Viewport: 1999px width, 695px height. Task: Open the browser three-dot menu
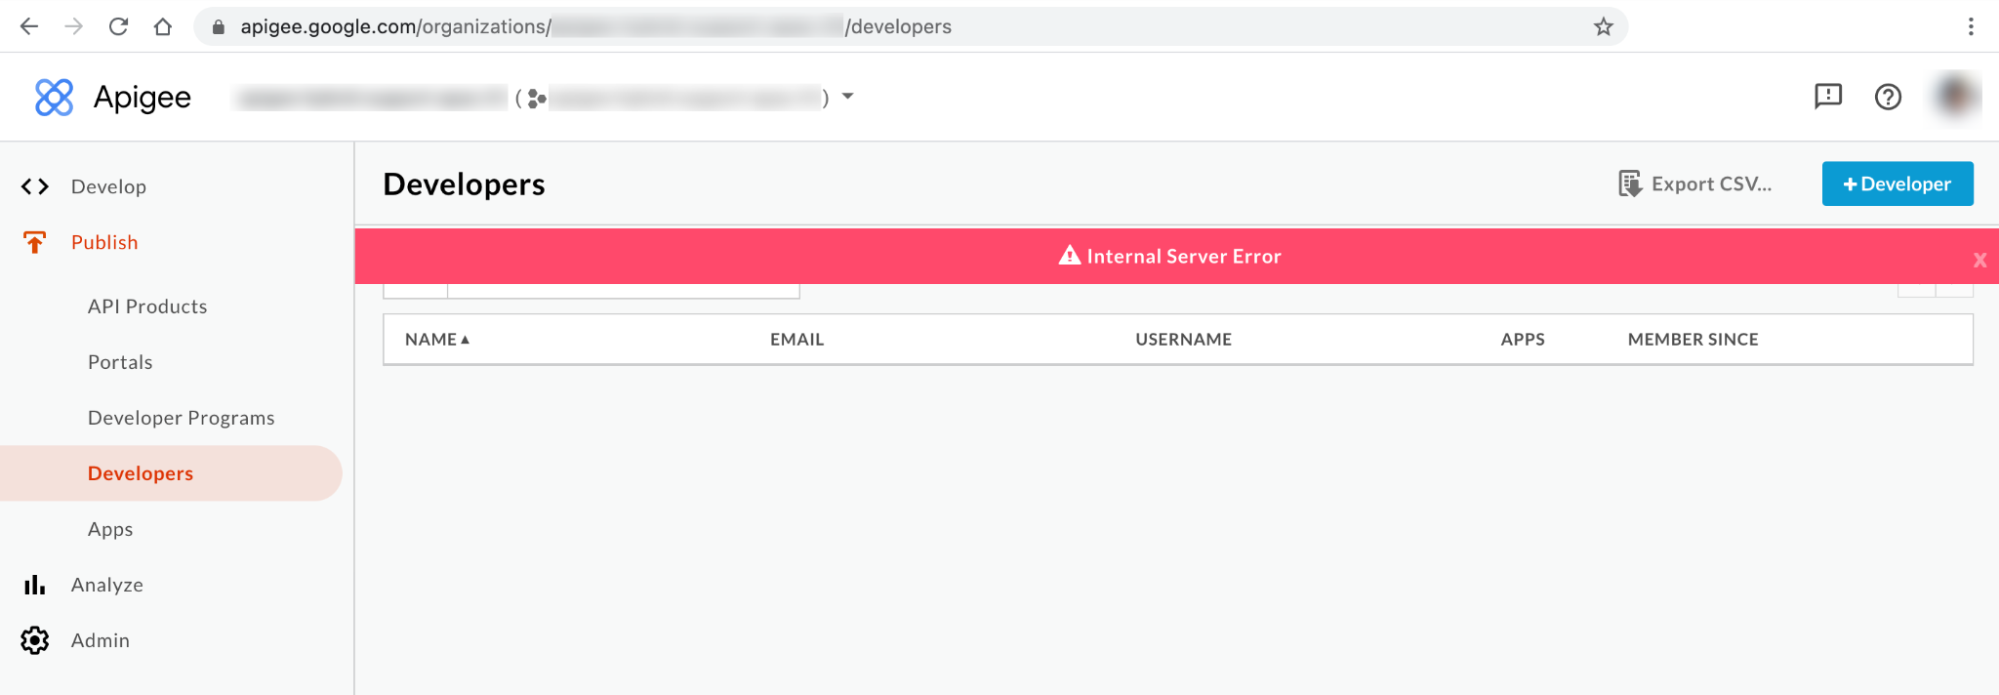point(1970,27)
